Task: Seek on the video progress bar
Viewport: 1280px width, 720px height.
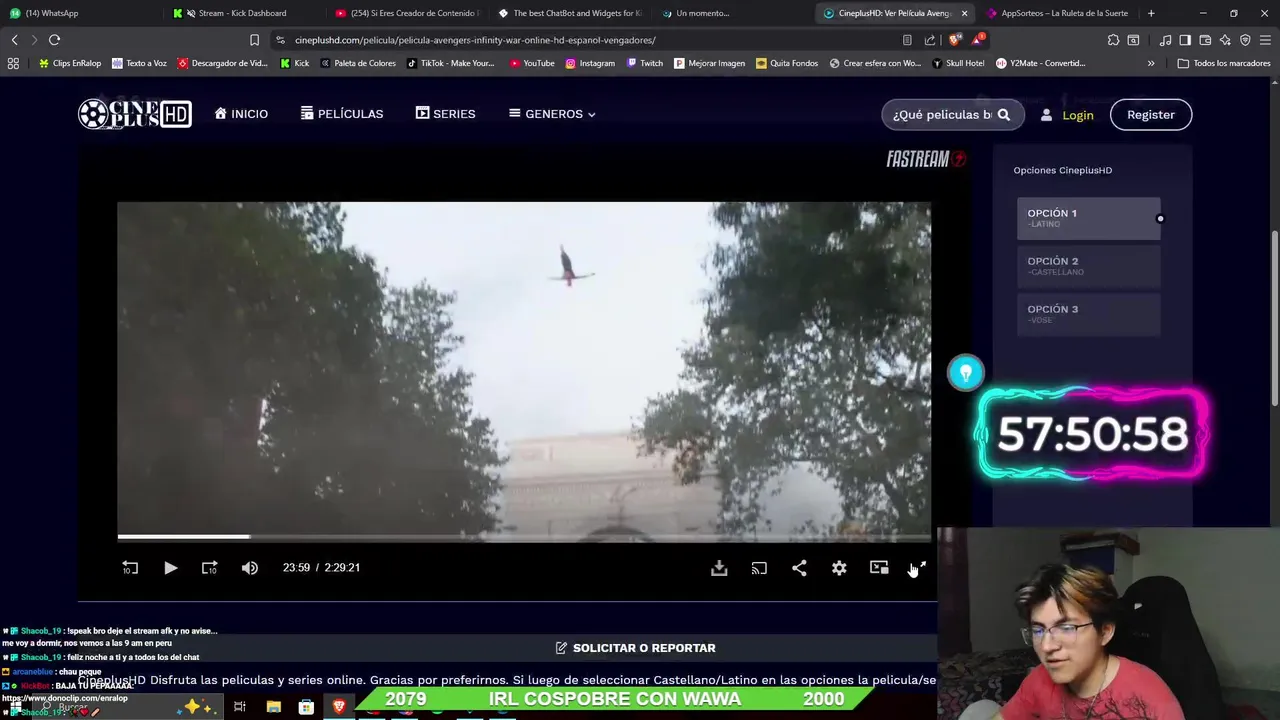Action: (524, 537)
